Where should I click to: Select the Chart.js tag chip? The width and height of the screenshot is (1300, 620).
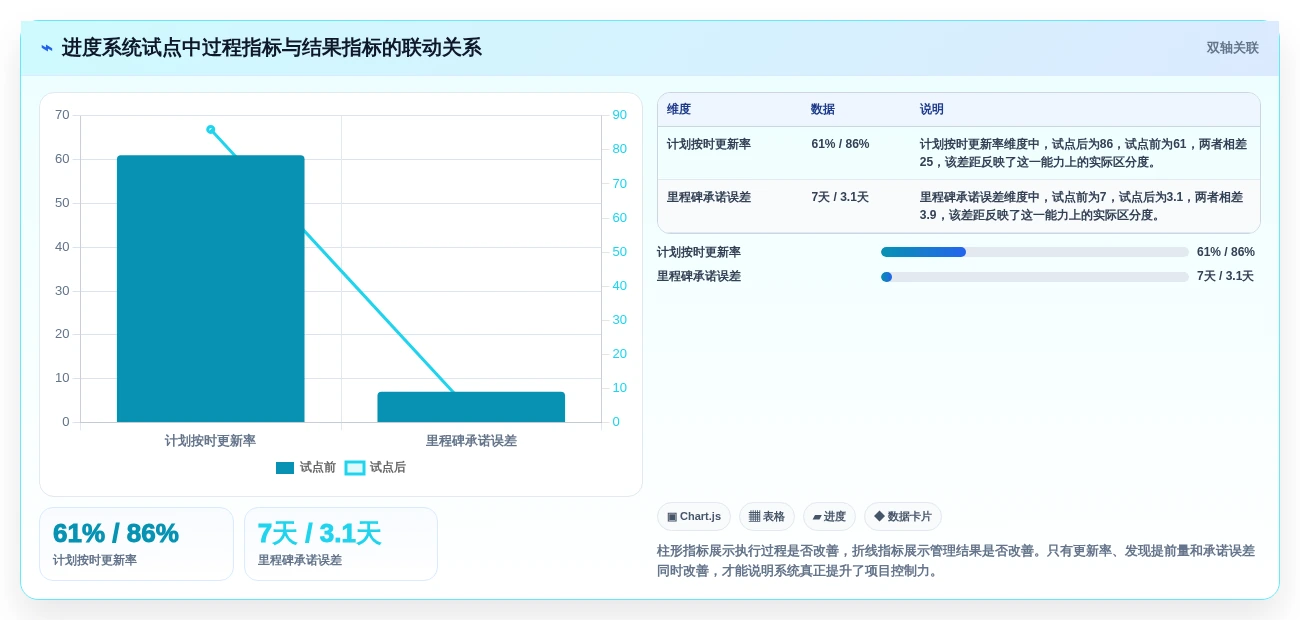tap(694, 516)
